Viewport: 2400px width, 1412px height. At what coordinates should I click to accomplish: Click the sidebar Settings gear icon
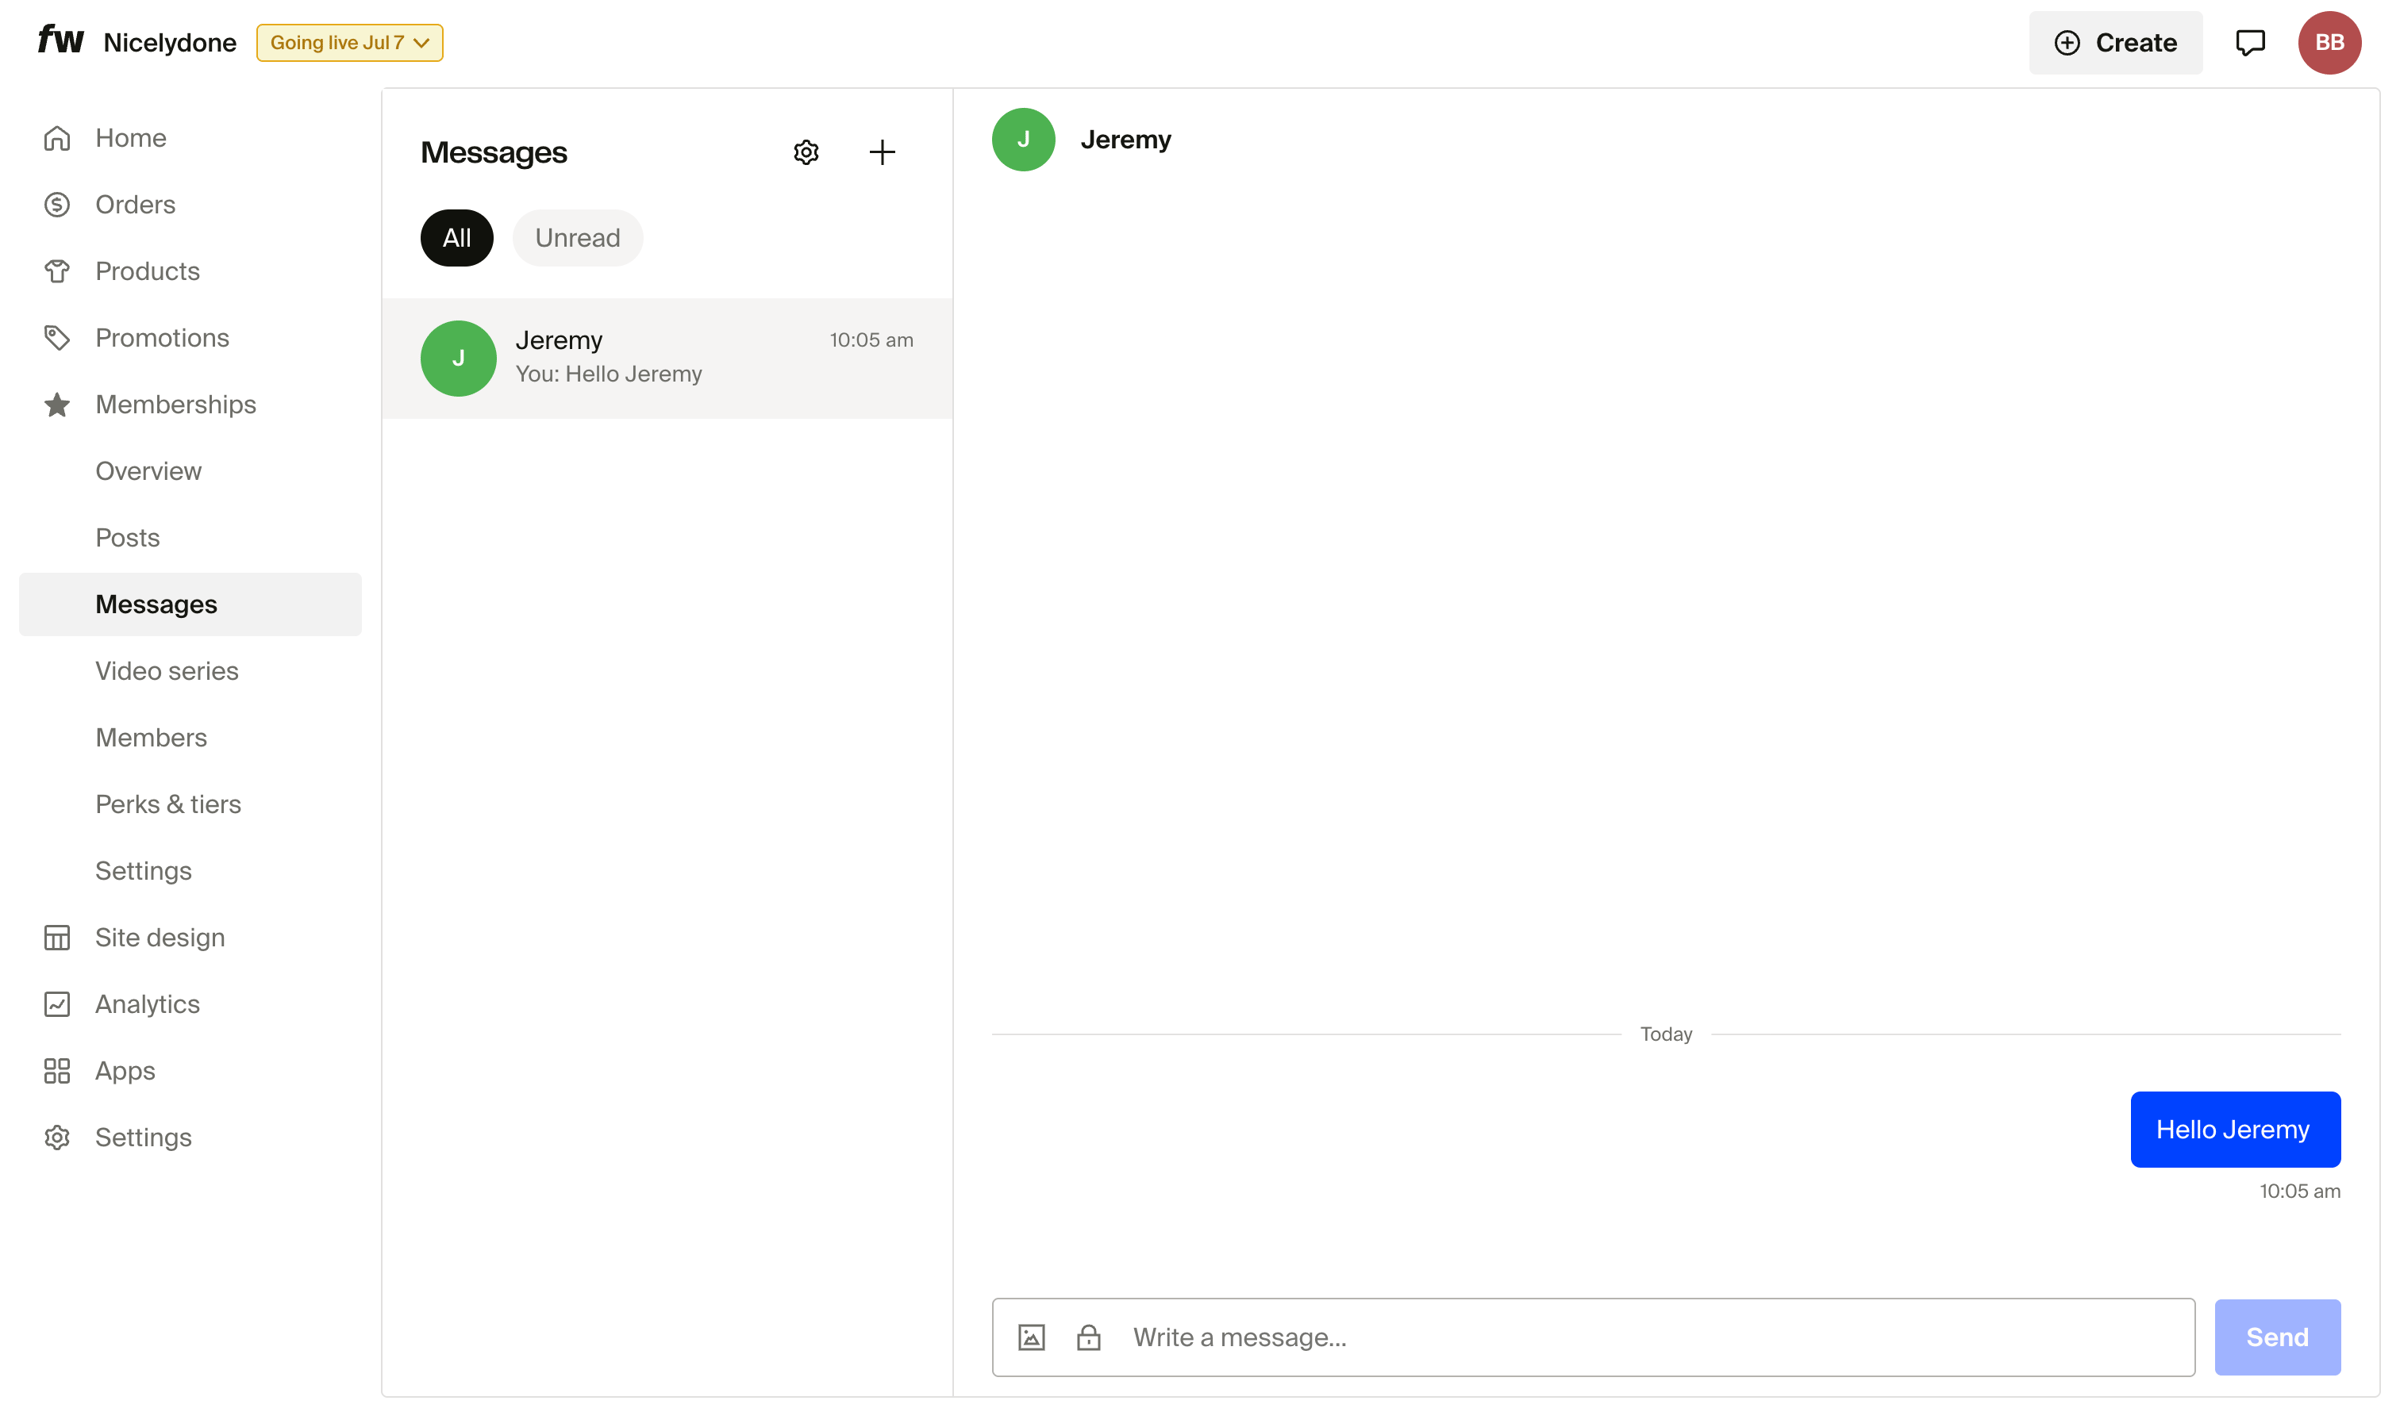tap(57, 1138)
